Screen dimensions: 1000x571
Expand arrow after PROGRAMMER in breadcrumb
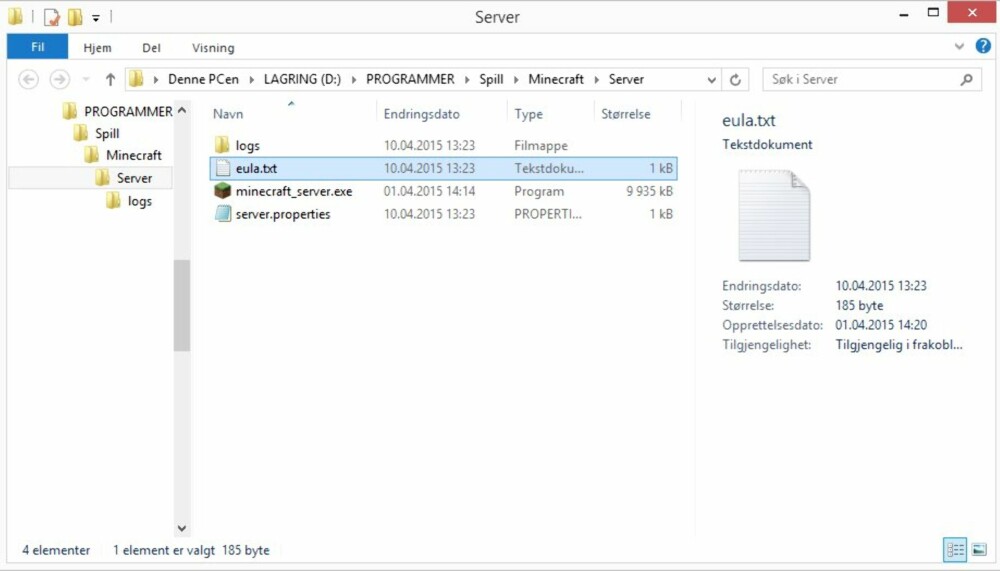[x=467, y=80]
